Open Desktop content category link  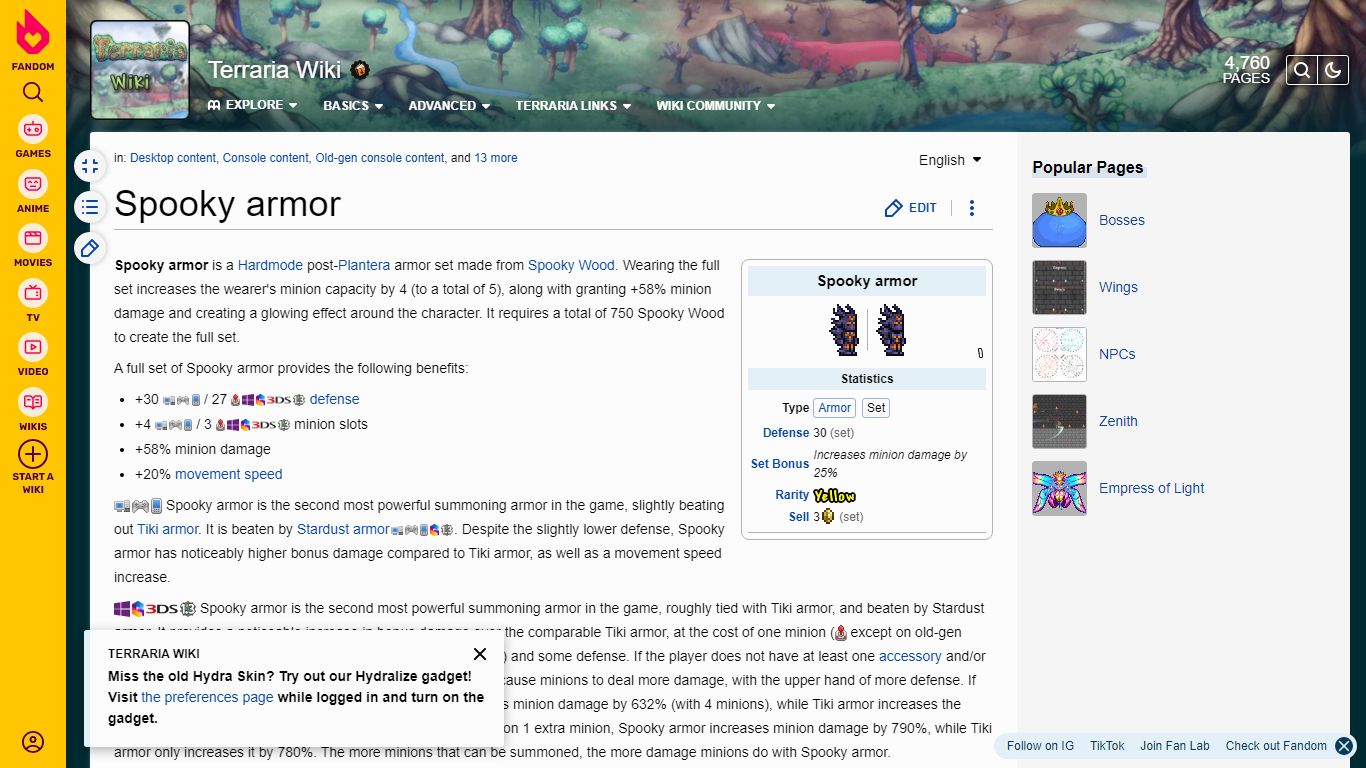[x=173, y=158]
